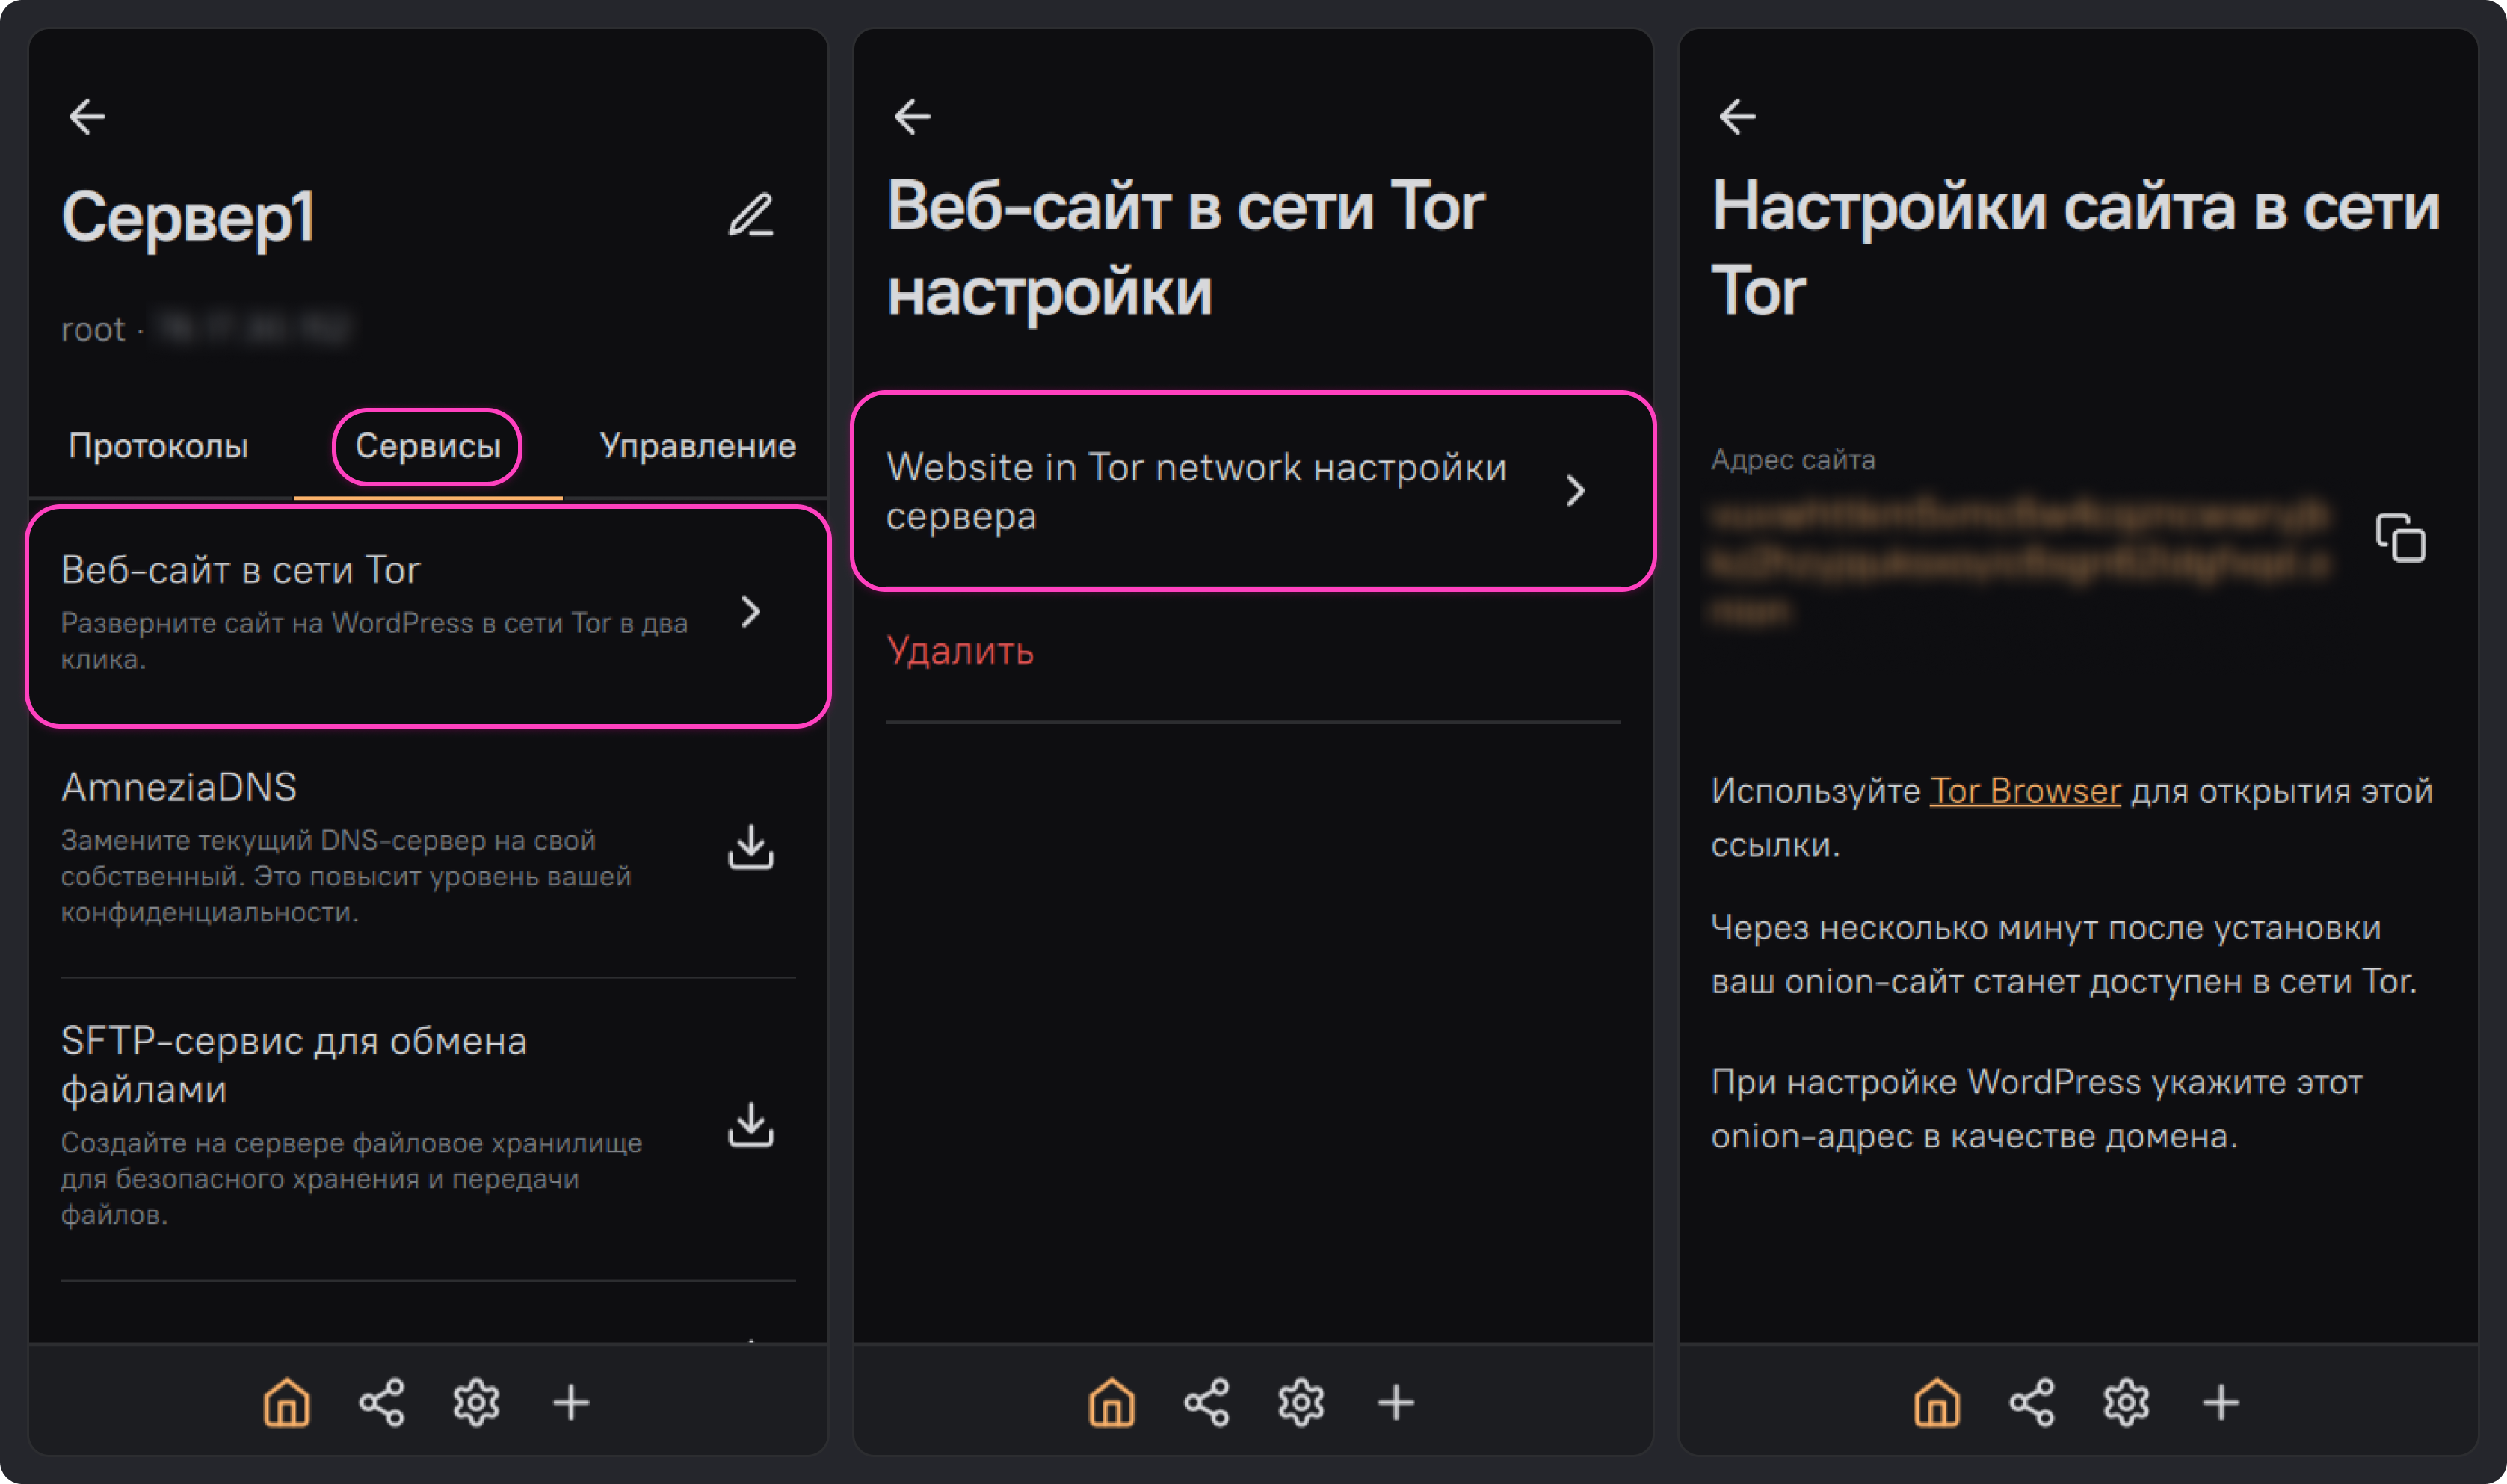Open home icon in the middle panel

click(1112, 1402)
